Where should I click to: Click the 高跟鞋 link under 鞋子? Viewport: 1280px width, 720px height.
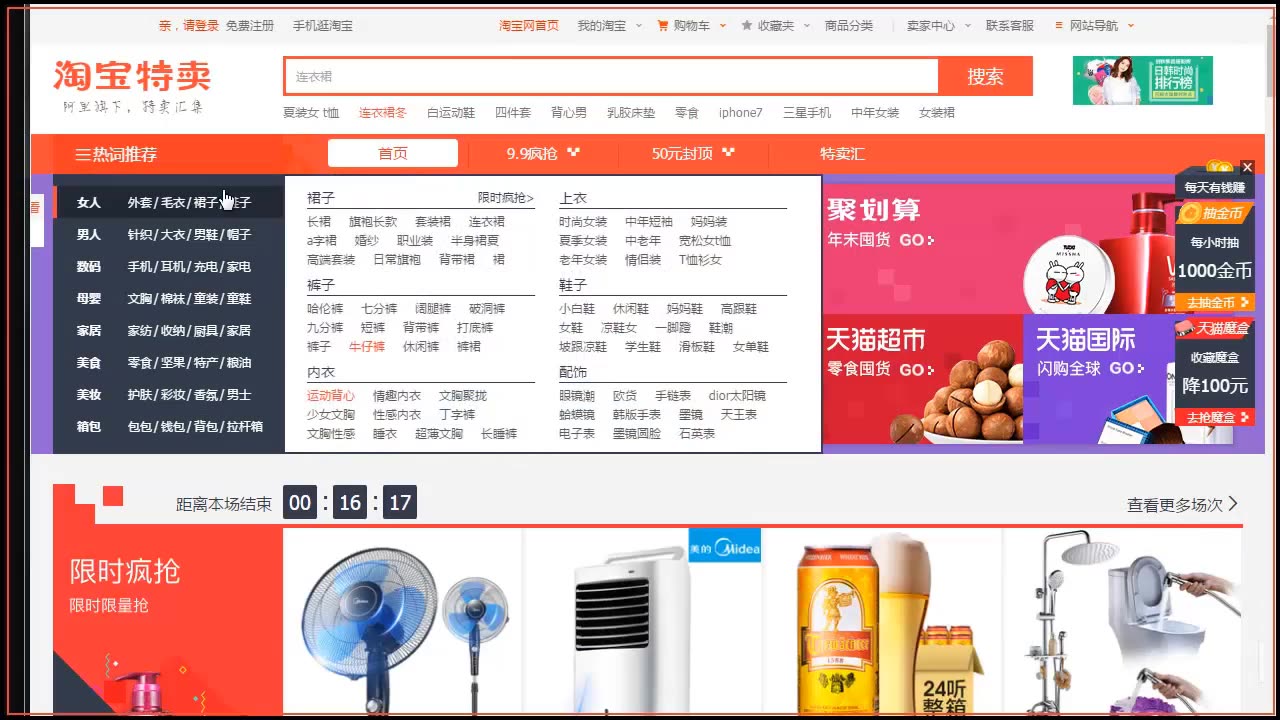click(x=739, y=309)
